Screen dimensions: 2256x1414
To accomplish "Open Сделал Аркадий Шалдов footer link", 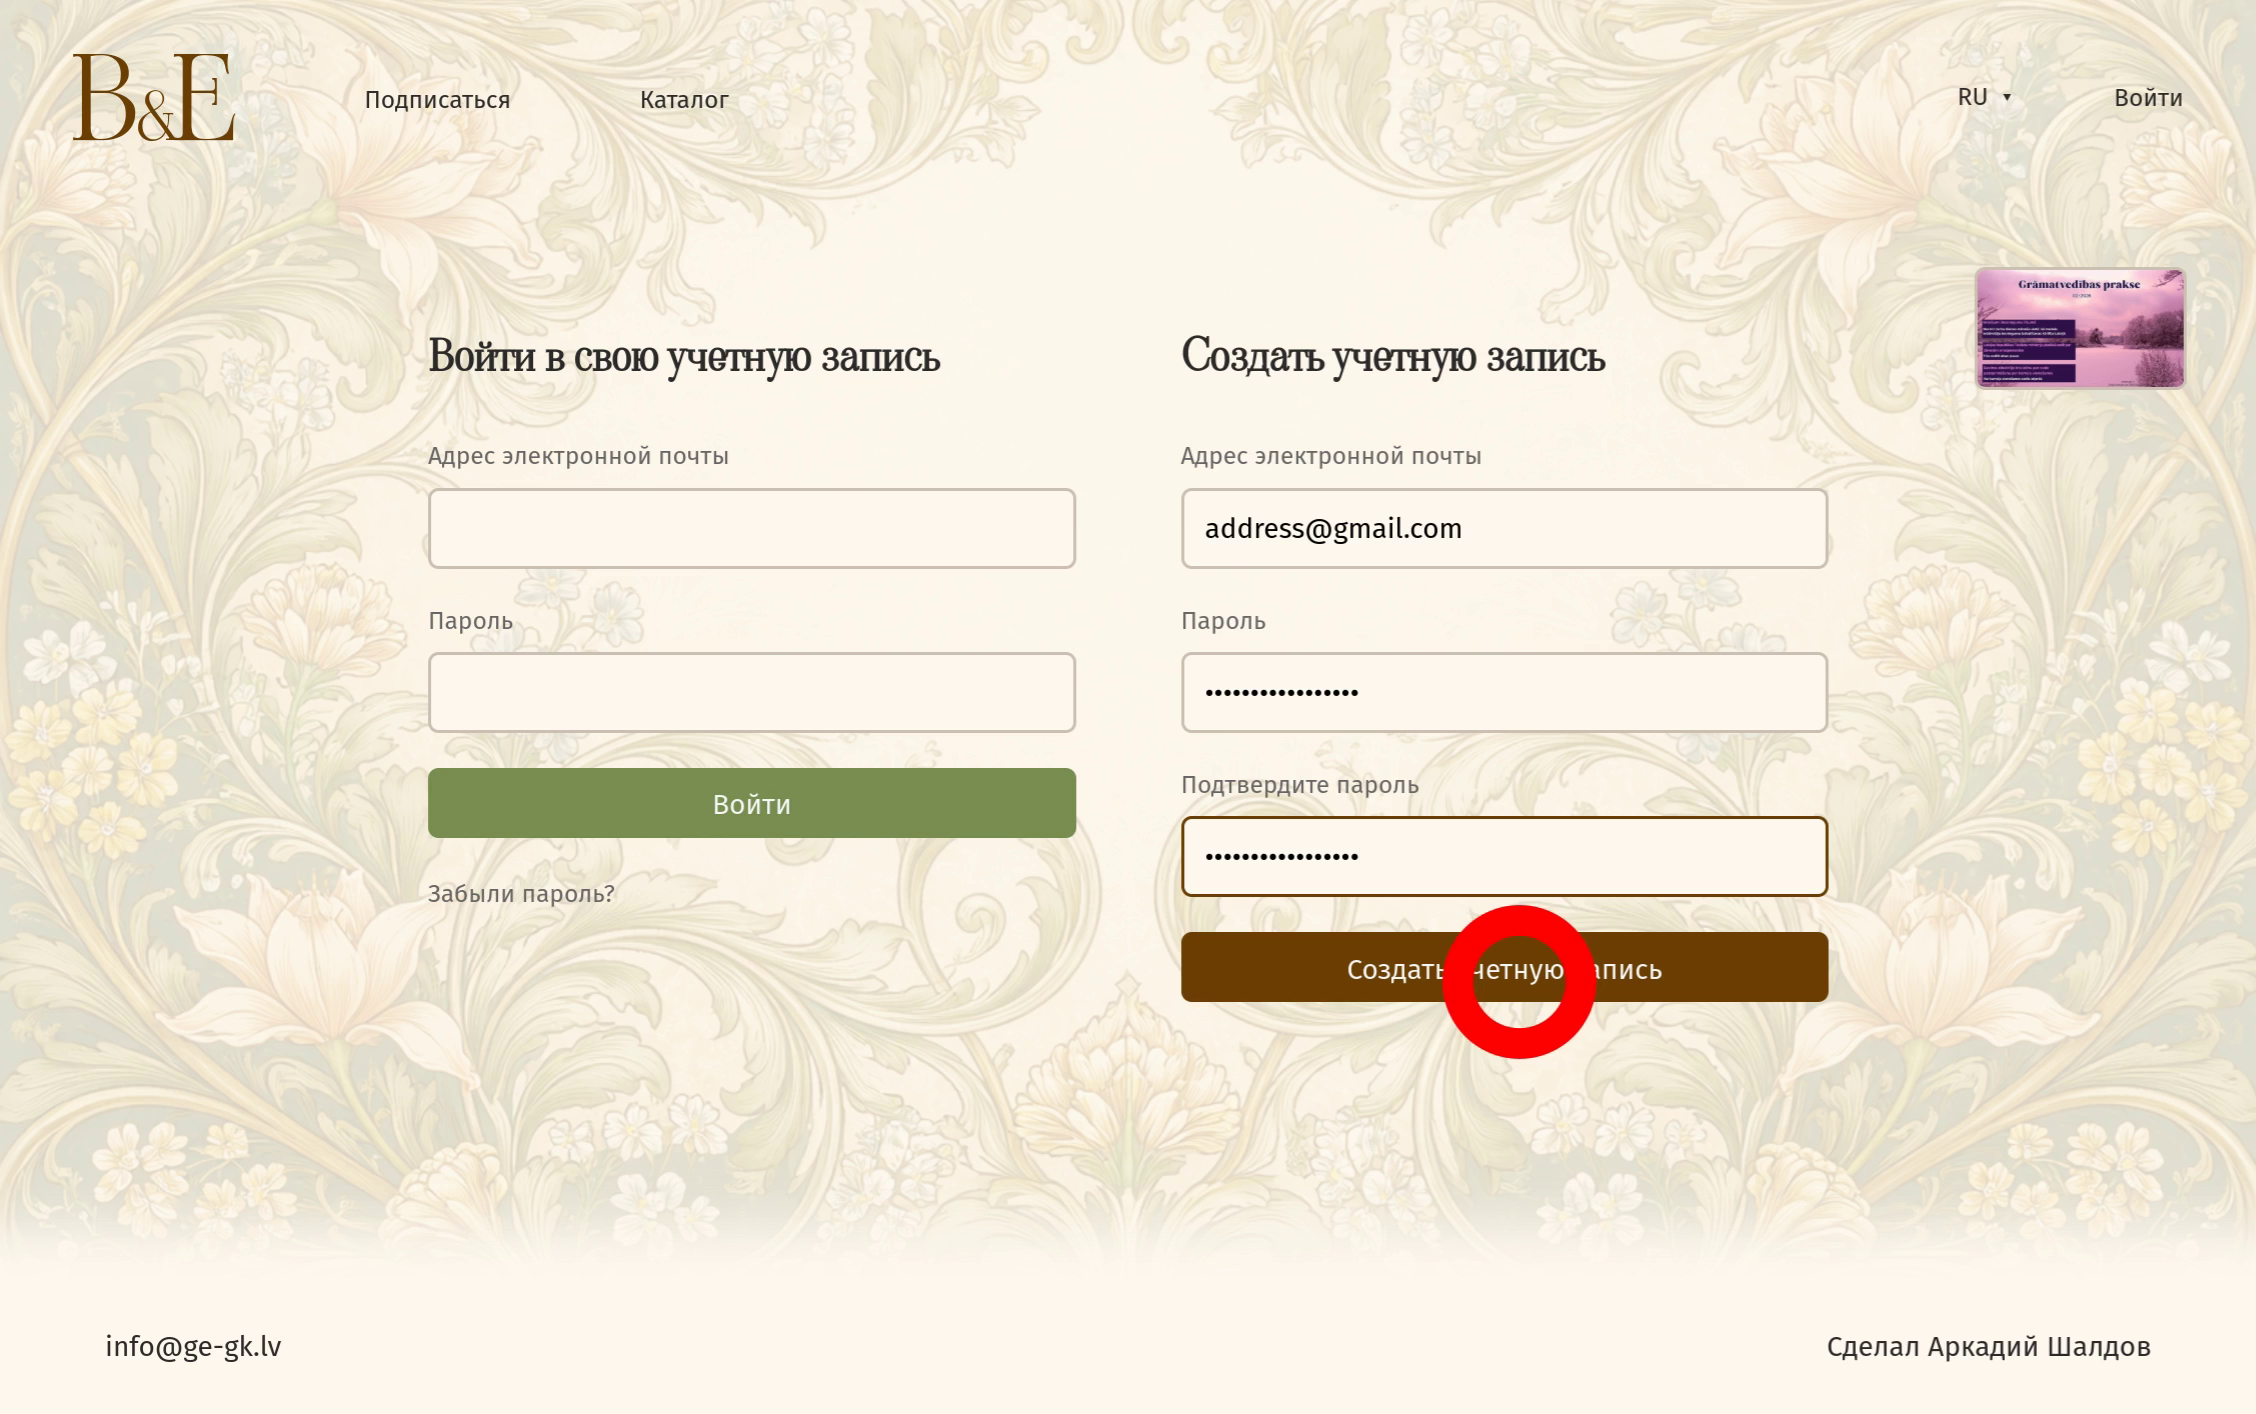I will click(x=1988, y=1347).
